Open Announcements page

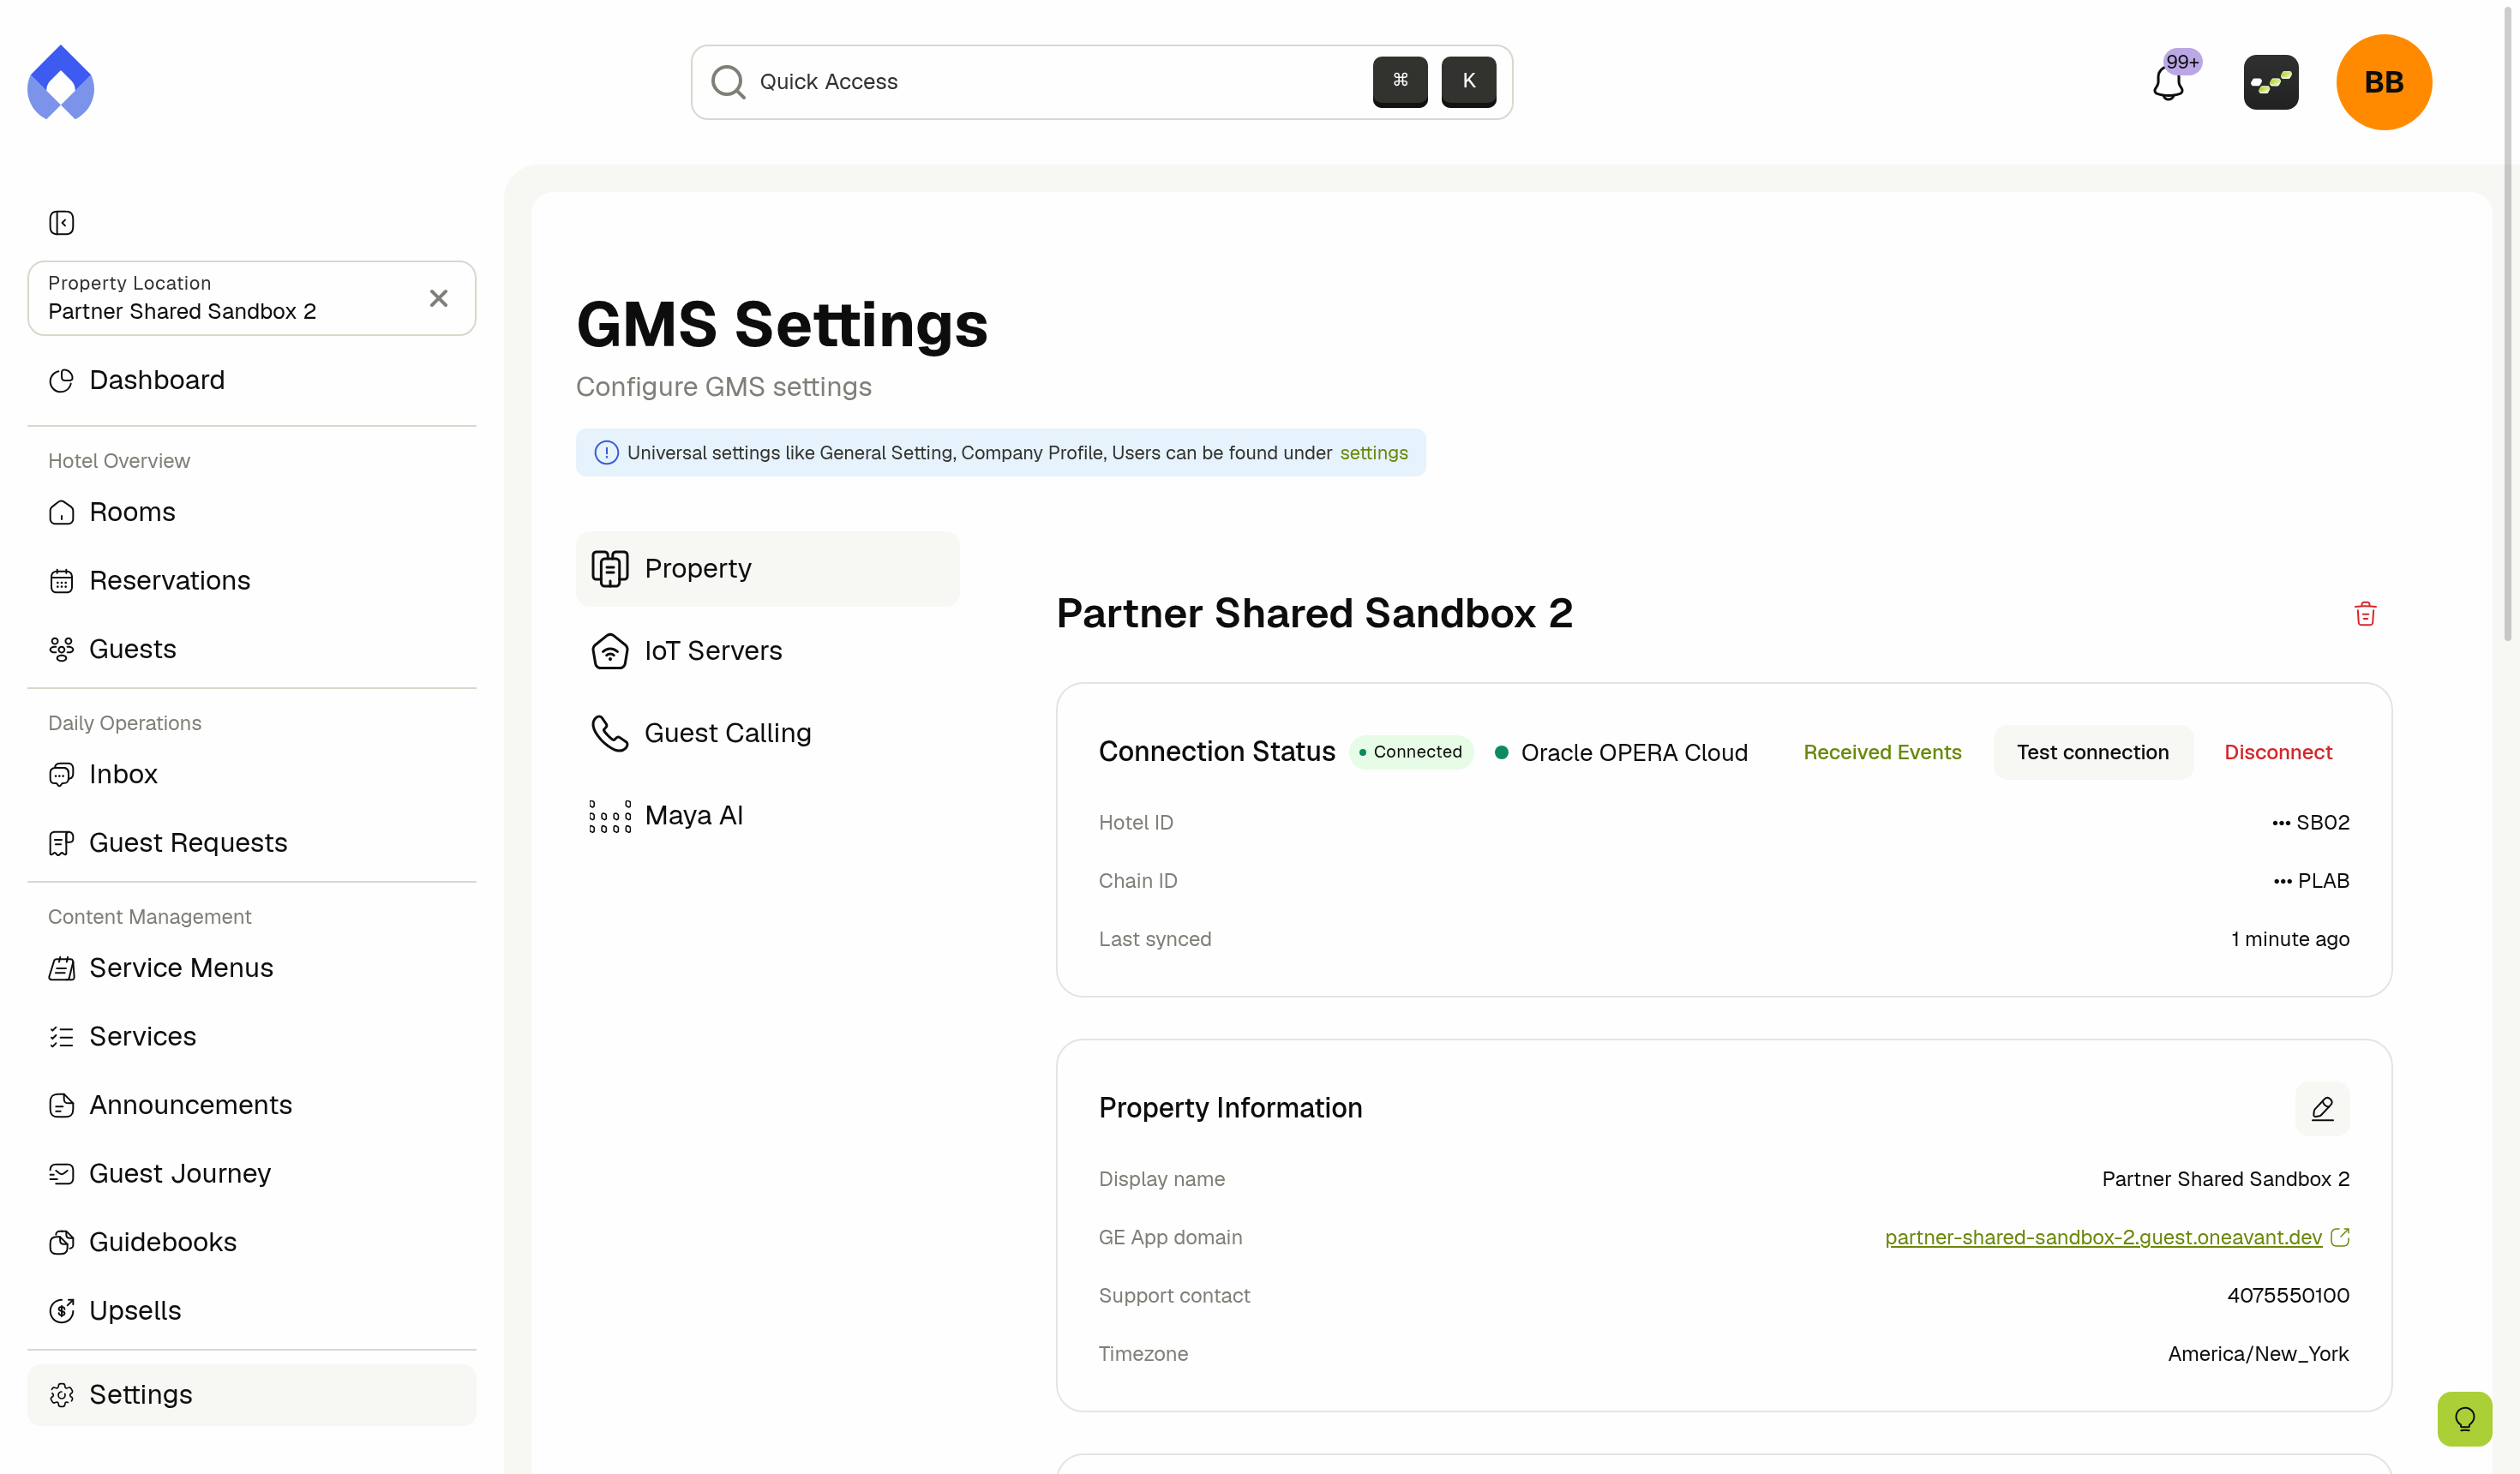tap(251, 1105)
